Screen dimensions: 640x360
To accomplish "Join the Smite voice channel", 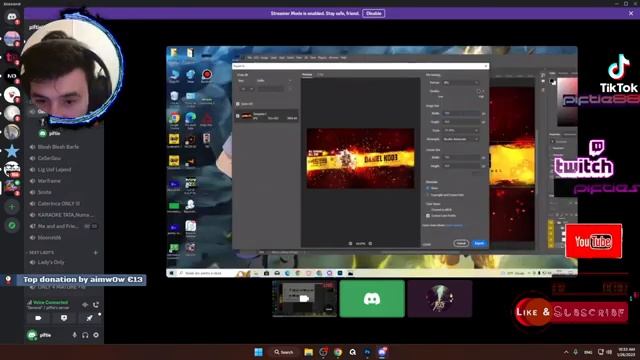I will click(x=63, y=192).
